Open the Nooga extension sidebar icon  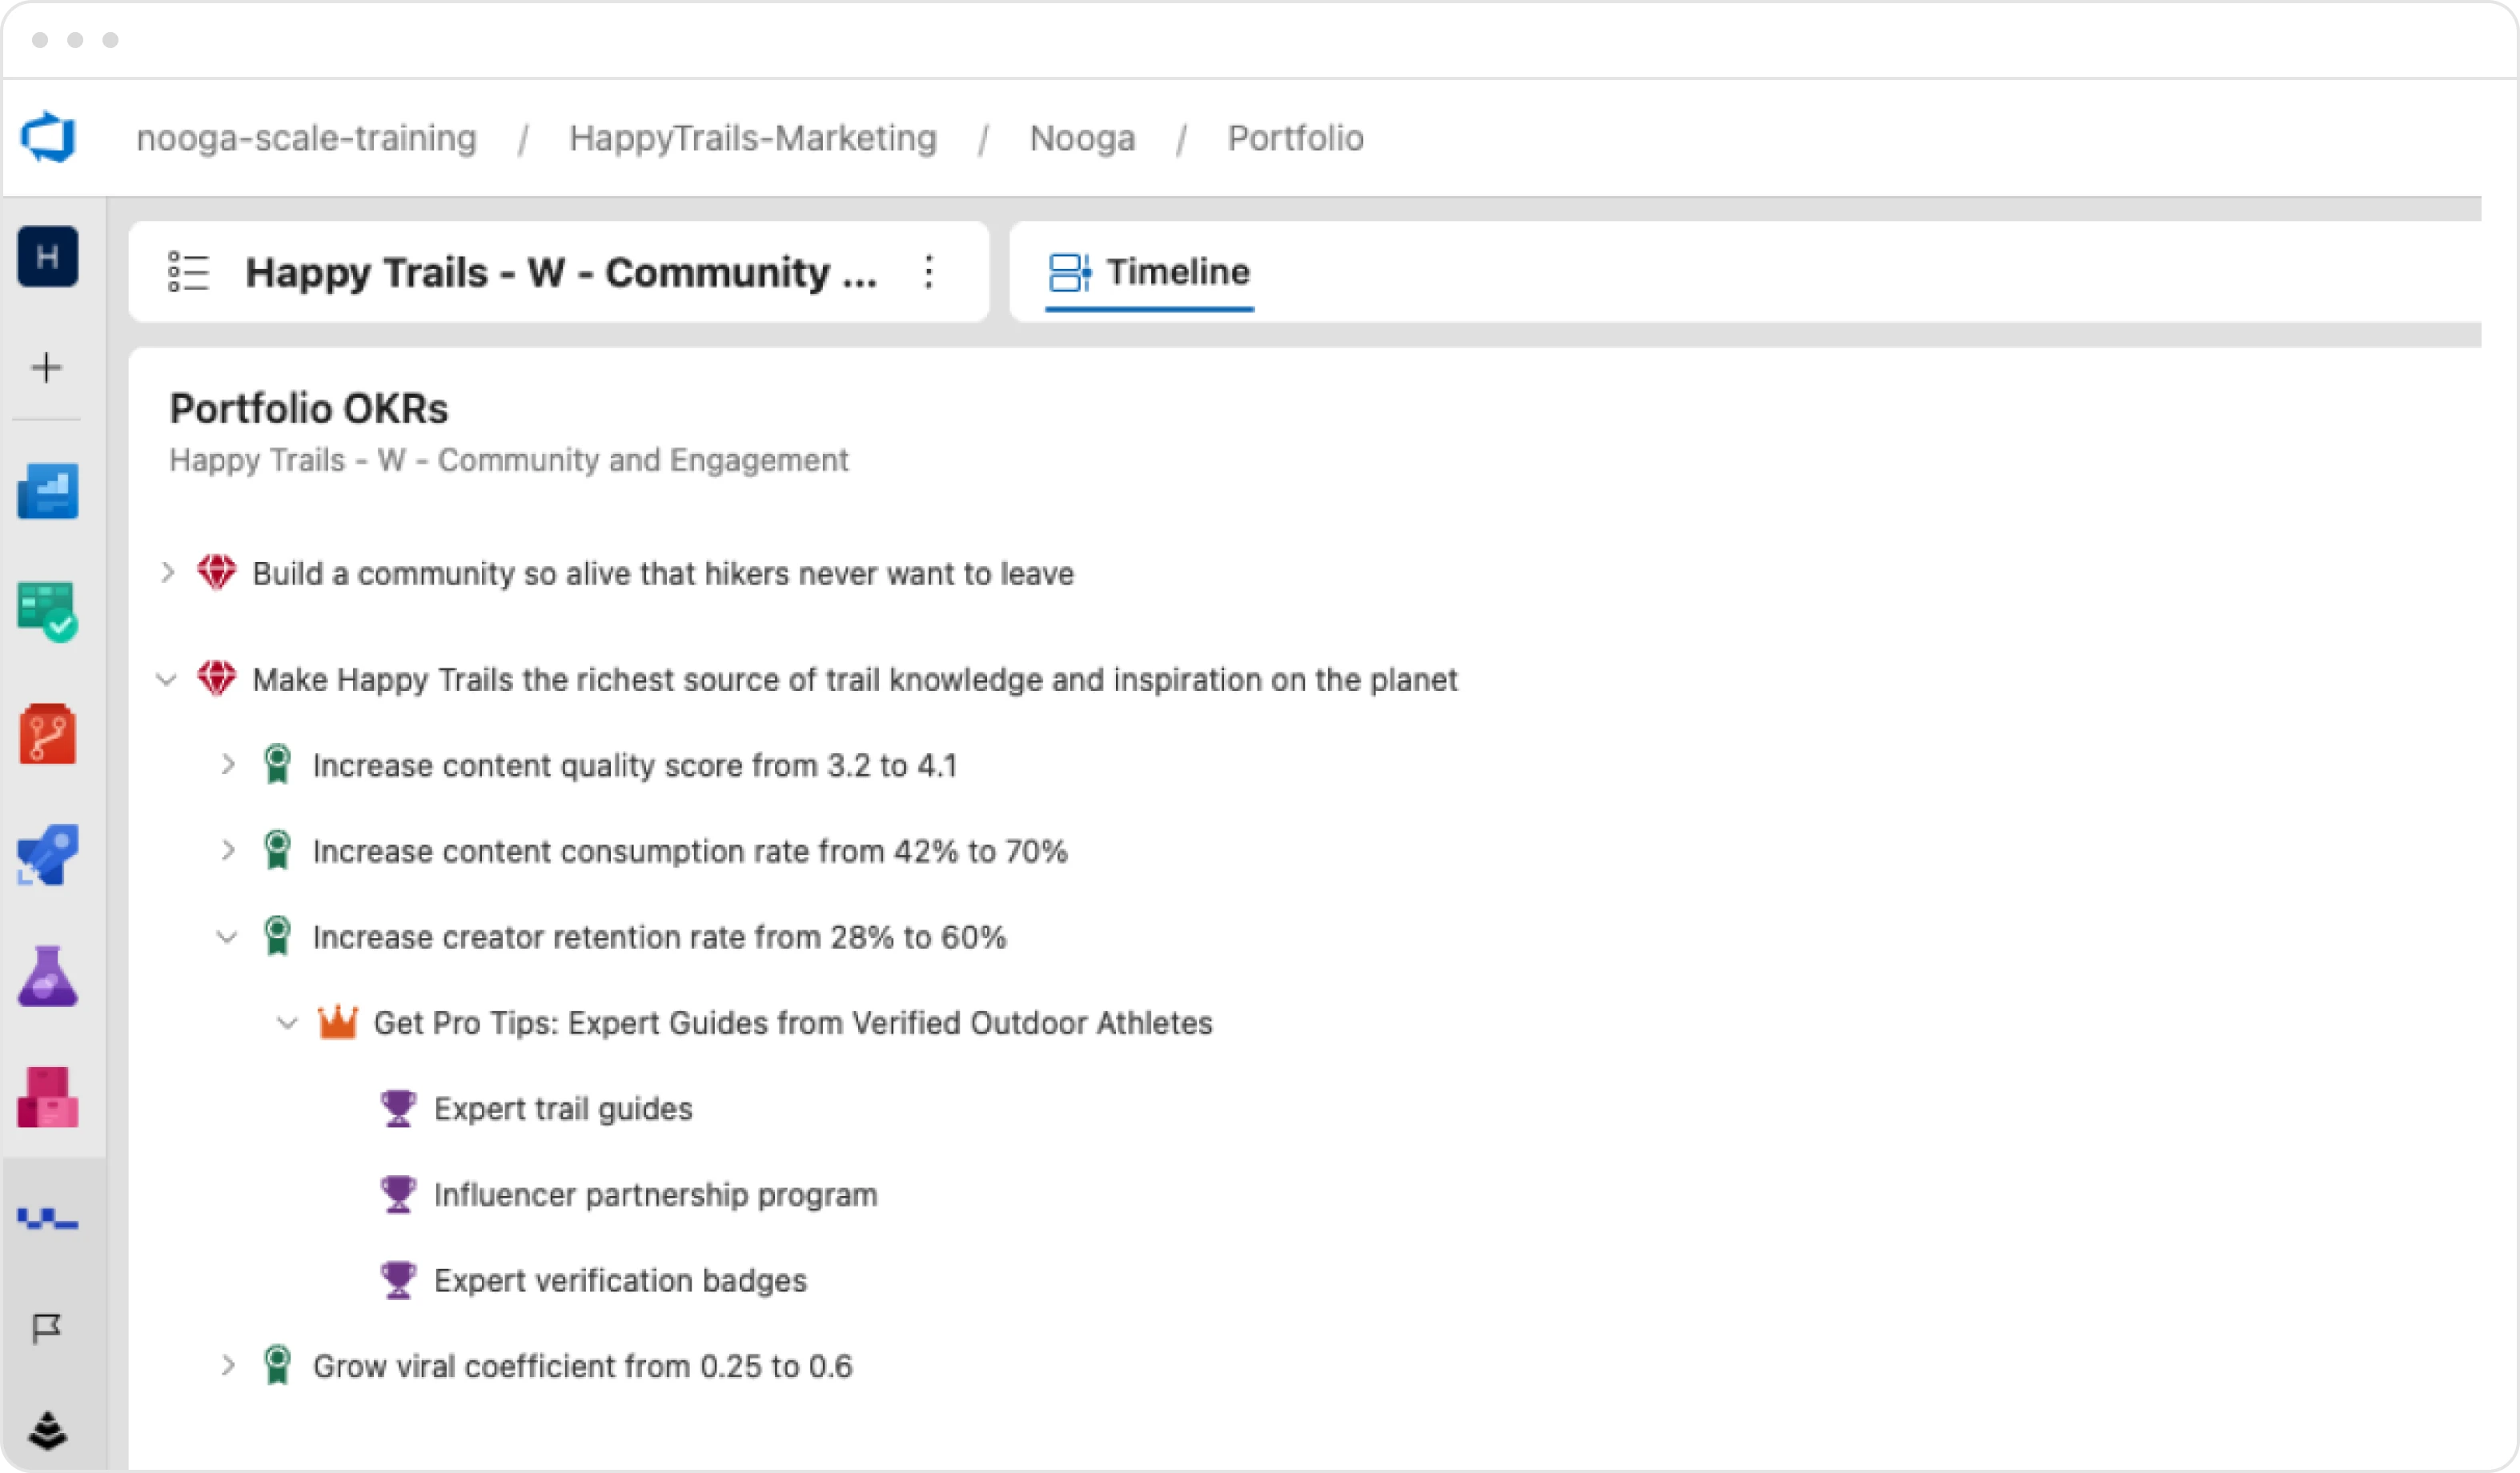[x=47, y=1218]
